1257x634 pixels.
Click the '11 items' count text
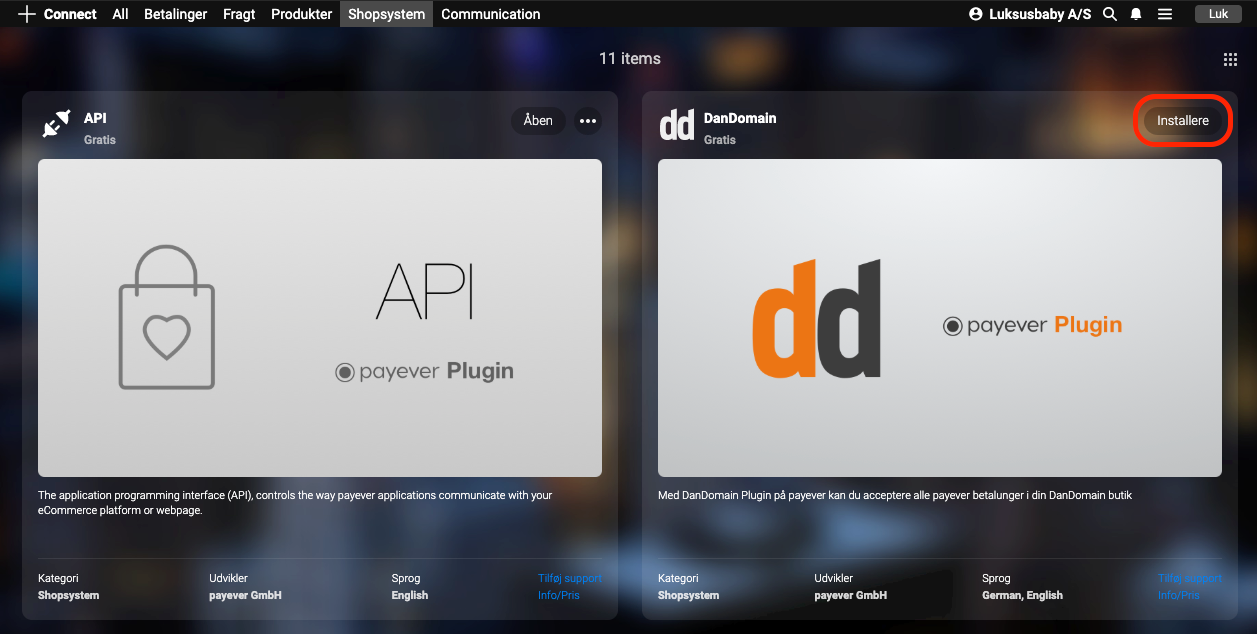(x=630, y=58)
